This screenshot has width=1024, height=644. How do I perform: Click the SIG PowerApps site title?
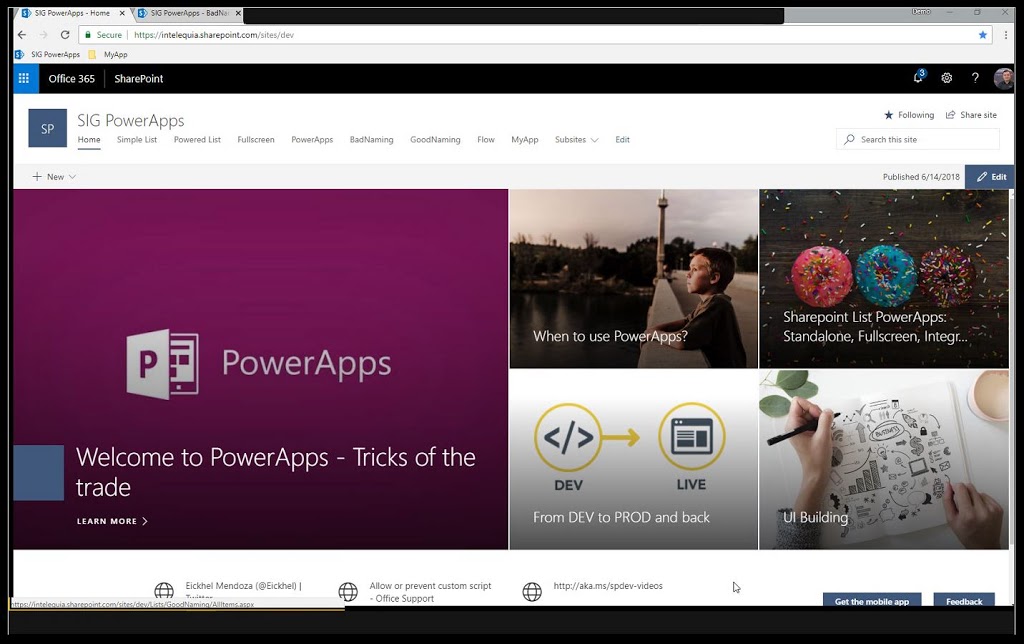[x=131, y=120]
